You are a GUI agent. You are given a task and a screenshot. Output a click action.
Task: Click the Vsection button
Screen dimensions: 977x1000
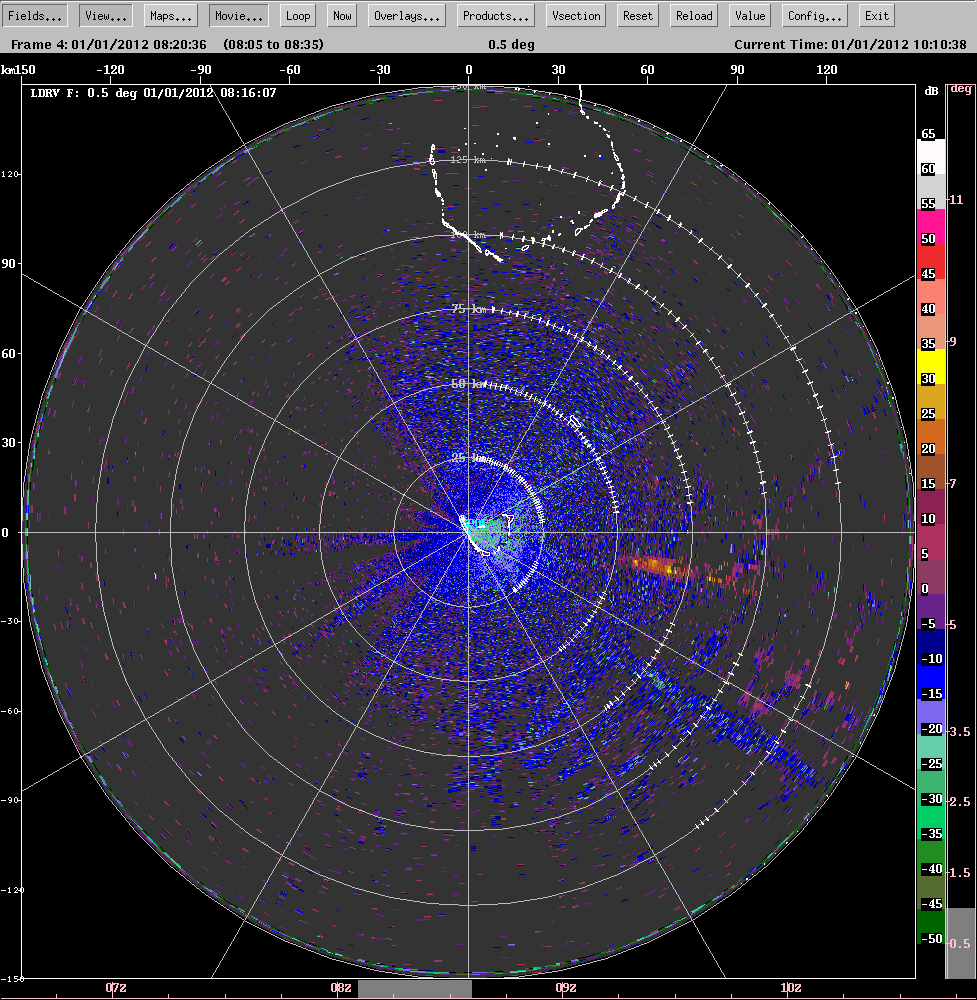(576, 16)
